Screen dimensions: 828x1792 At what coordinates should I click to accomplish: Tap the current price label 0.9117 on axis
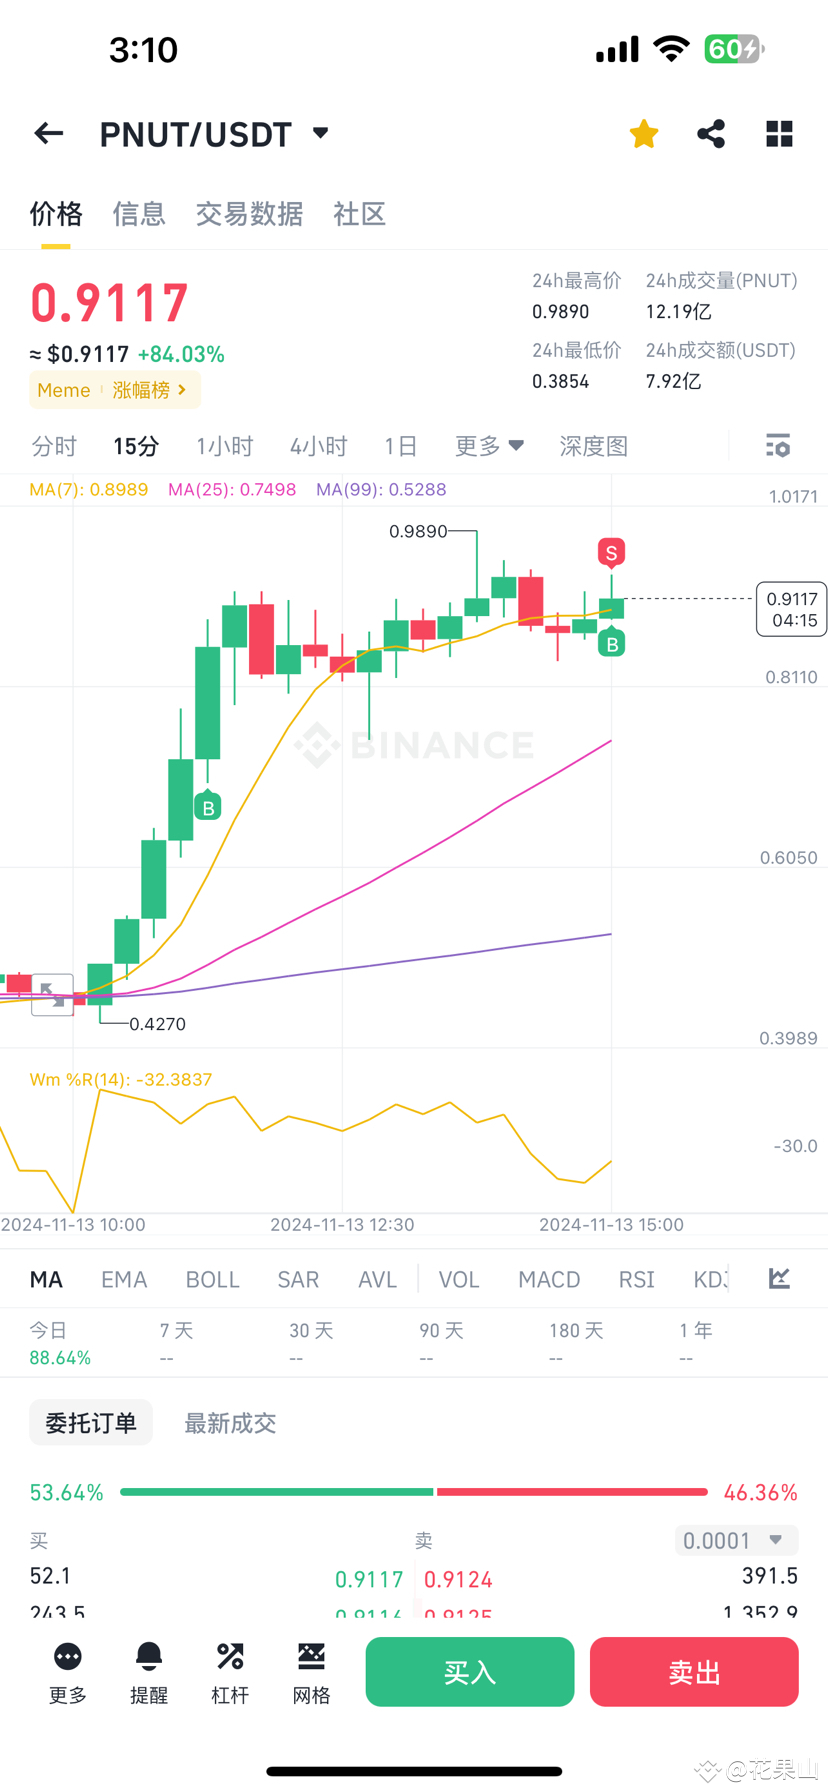click(x=792, y=609)
